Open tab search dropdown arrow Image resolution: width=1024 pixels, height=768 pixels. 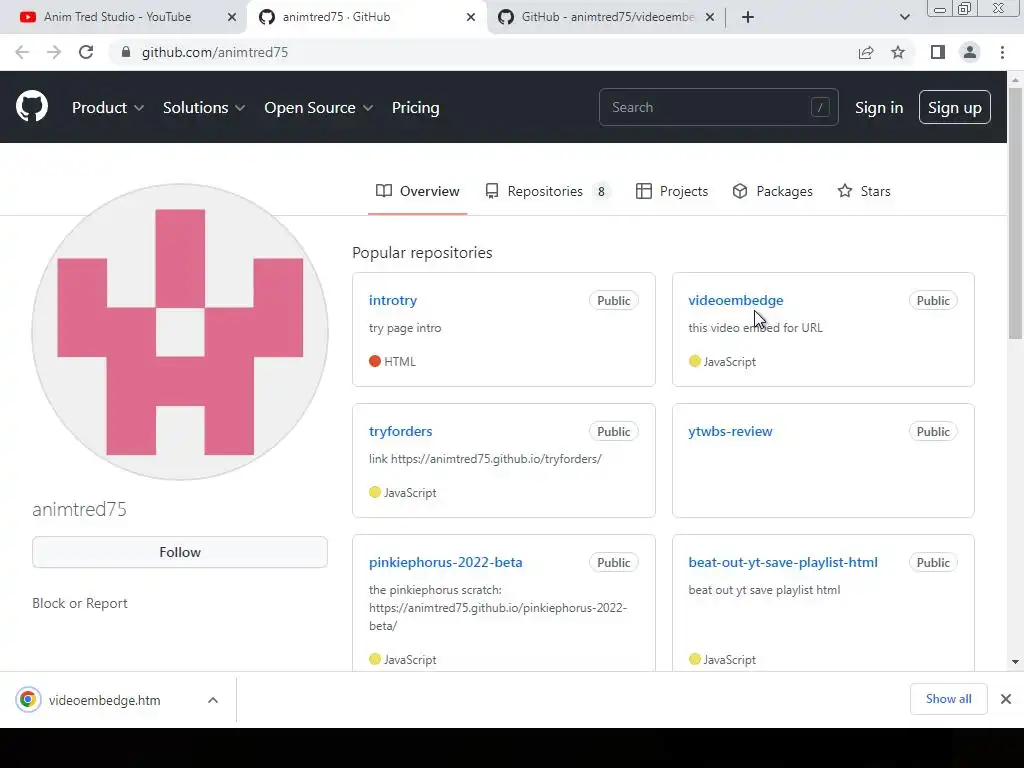coord(904,17)
